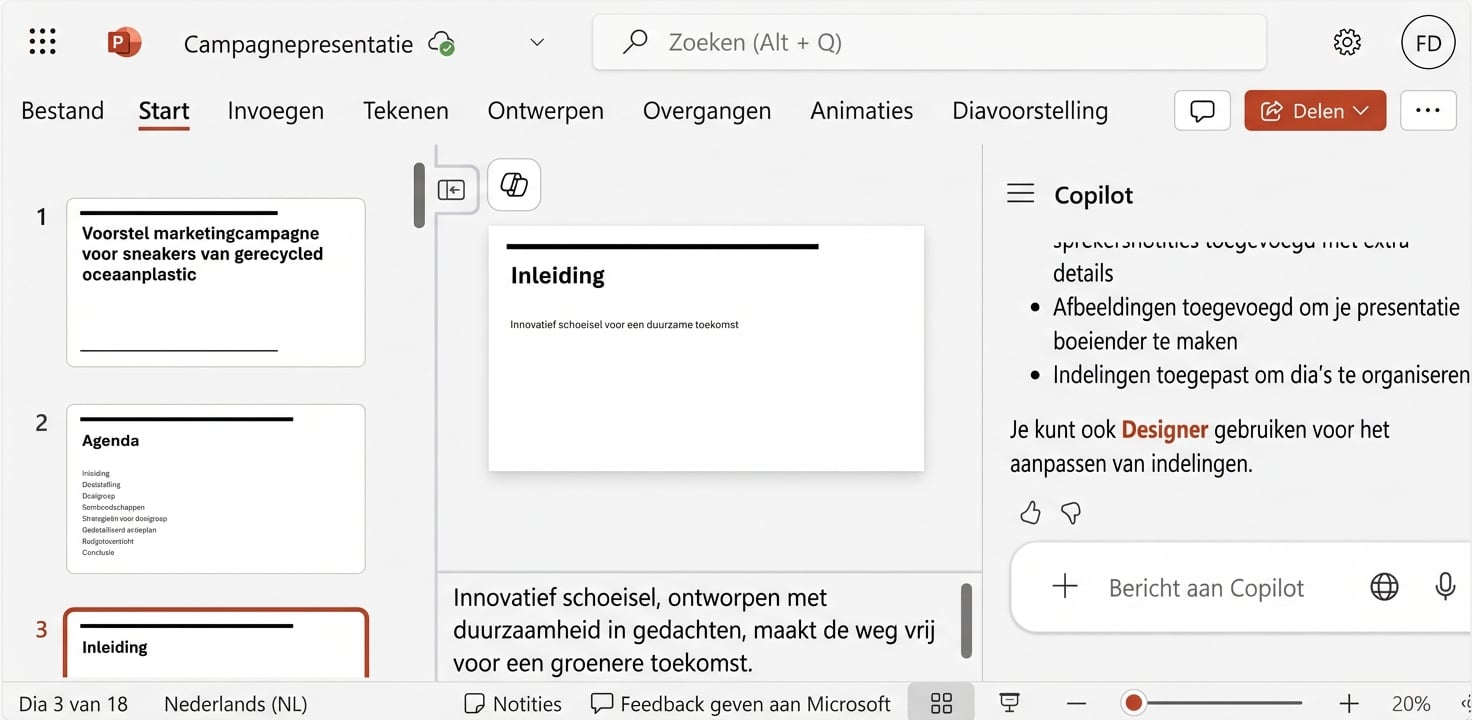This screenshot has height=720, width=1472.
Task: Start slideshow from the status bar icon
Action: coord(1009,703)
